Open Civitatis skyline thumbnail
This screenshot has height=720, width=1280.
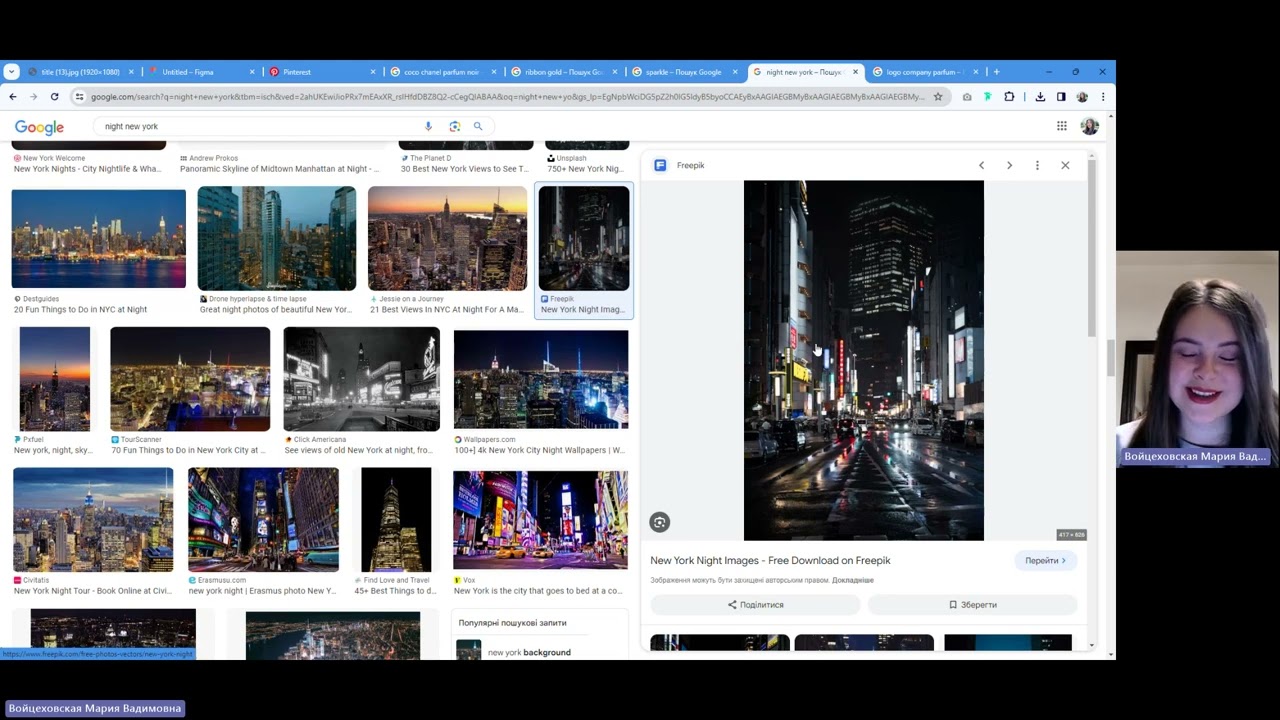(x=93, y=520)
